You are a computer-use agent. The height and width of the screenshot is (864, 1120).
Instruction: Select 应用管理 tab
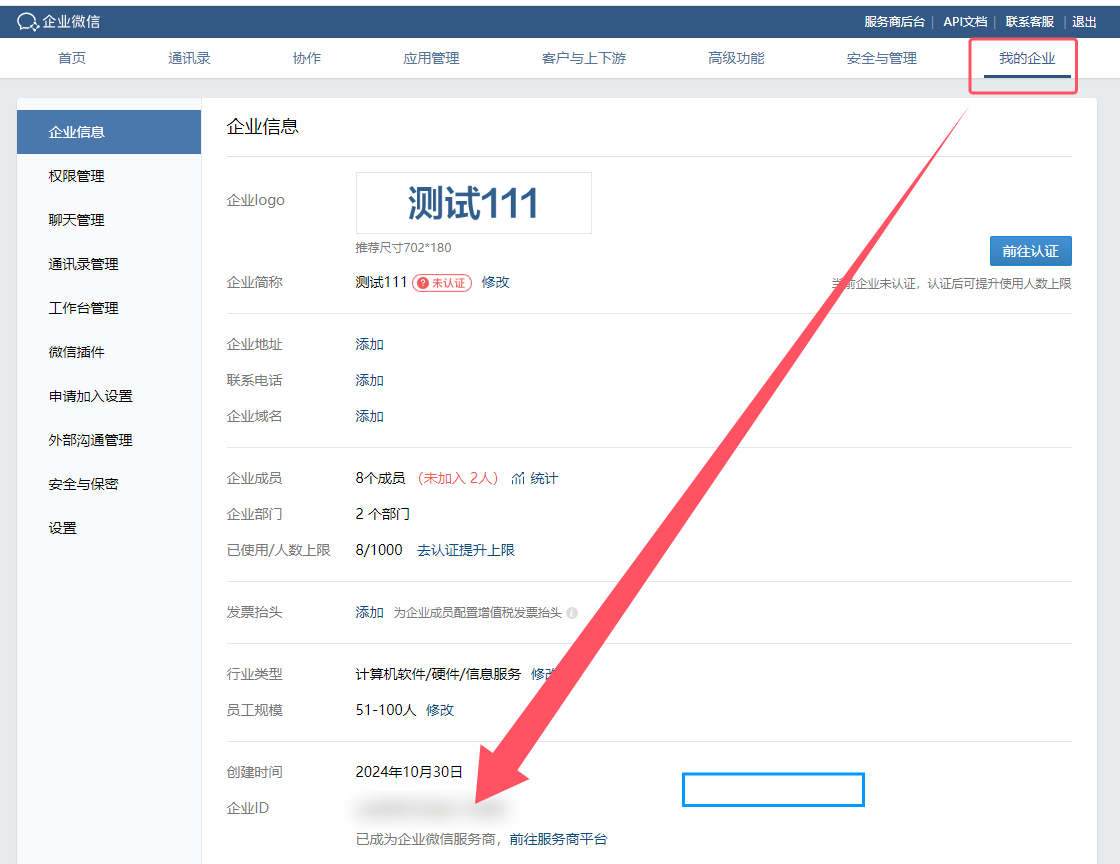click(x=431, y=59)
